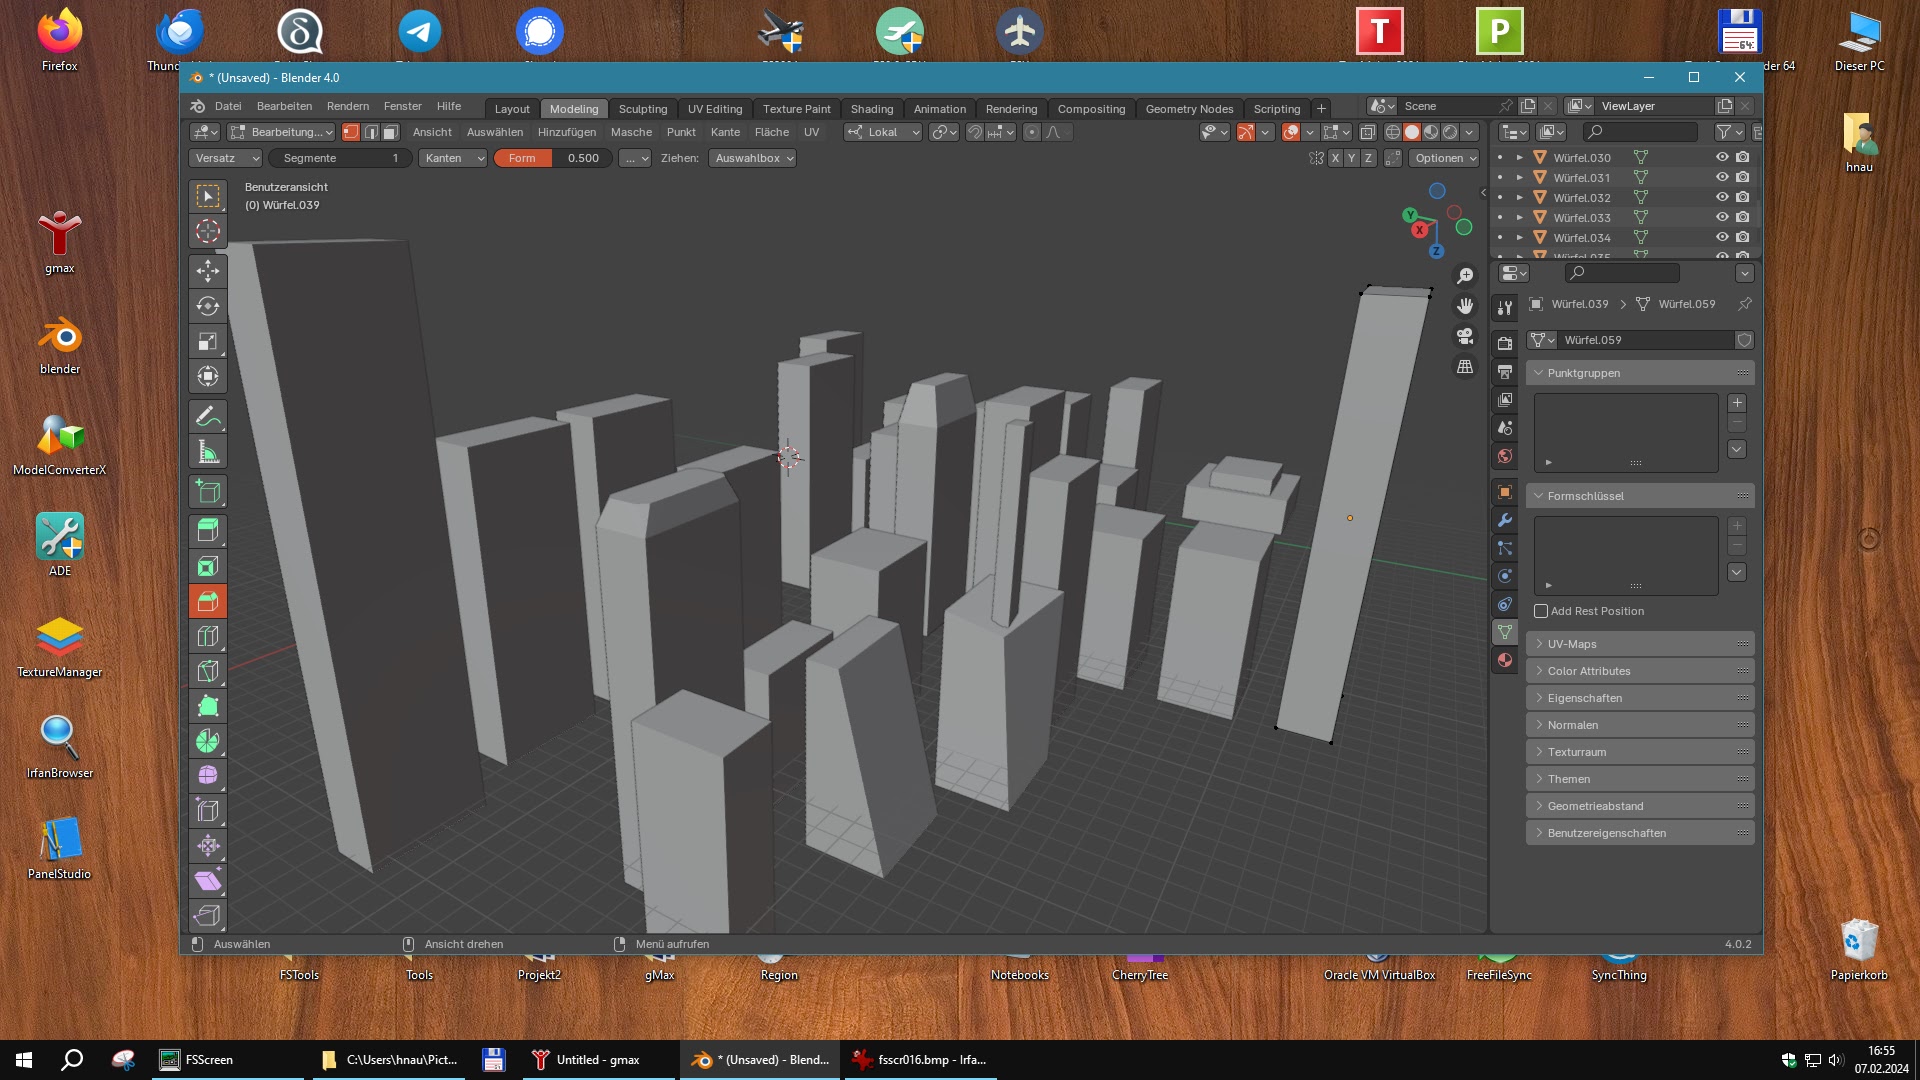The width and height of the screenshot is (1920, 1080).
Task: Select the Inset Faces tool
Action: tap(208, 566)
